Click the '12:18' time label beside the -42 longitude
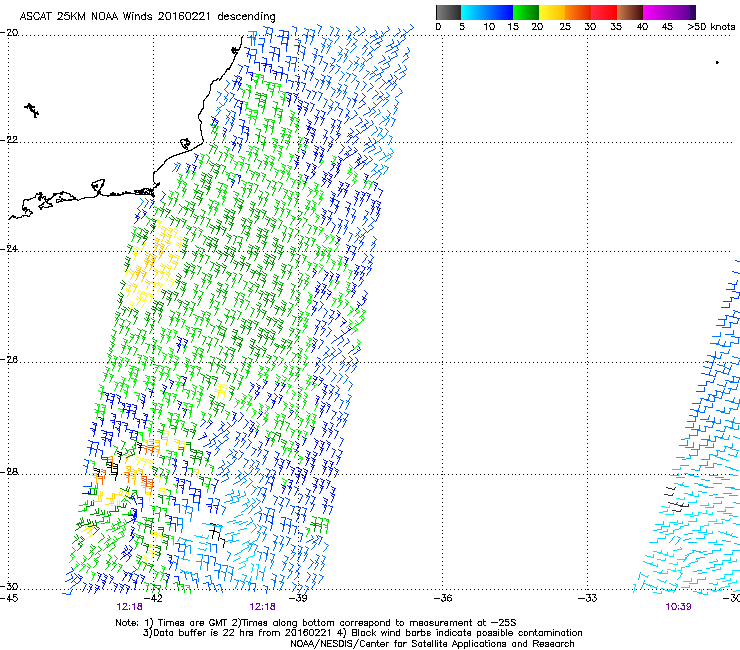 [x=130, y=607]
